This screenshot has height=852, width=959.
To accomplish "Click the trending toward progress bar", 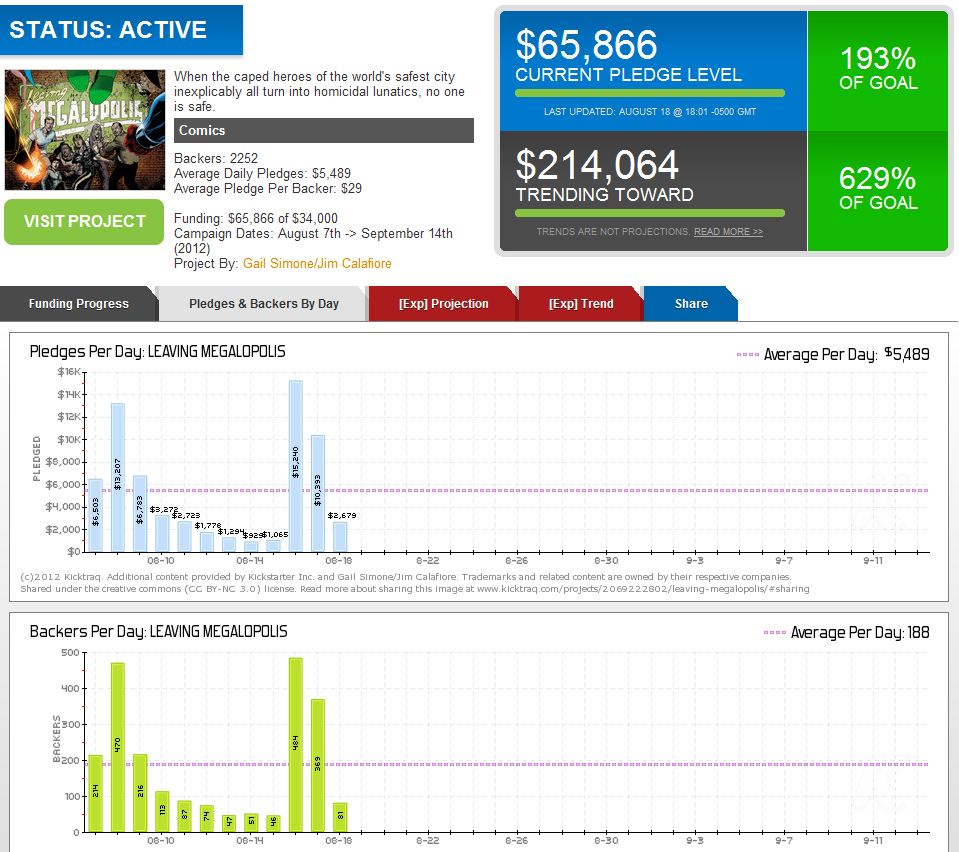I will point(649,213).
